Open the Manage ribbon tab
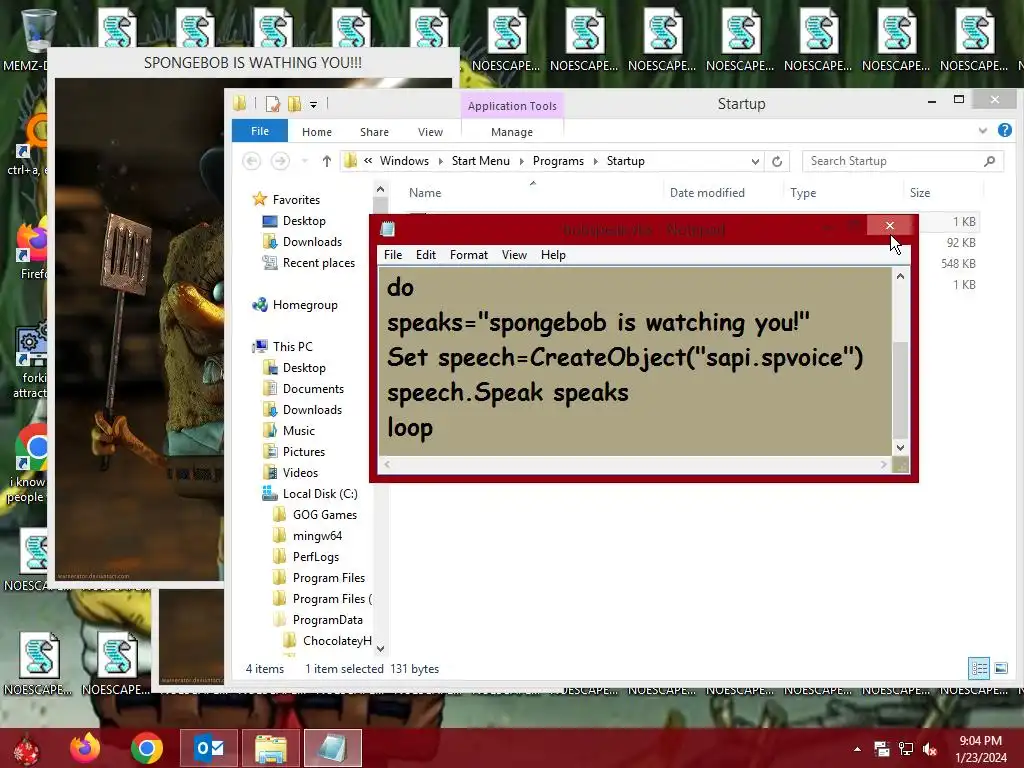This screenshot has height=768, width=1024. pos(512,132)
